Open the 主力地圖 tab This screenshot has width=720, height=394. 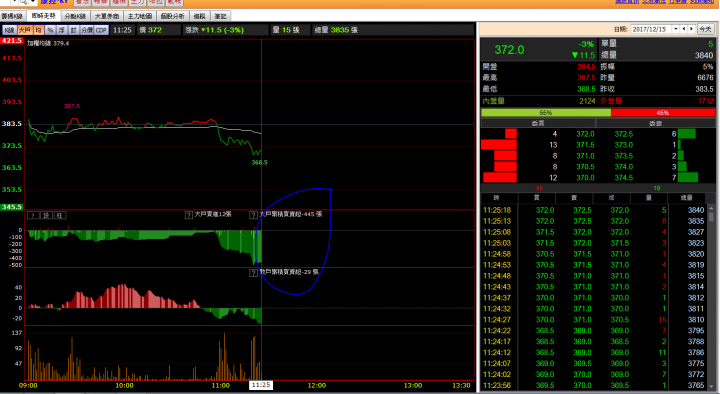tap(140, 16)
